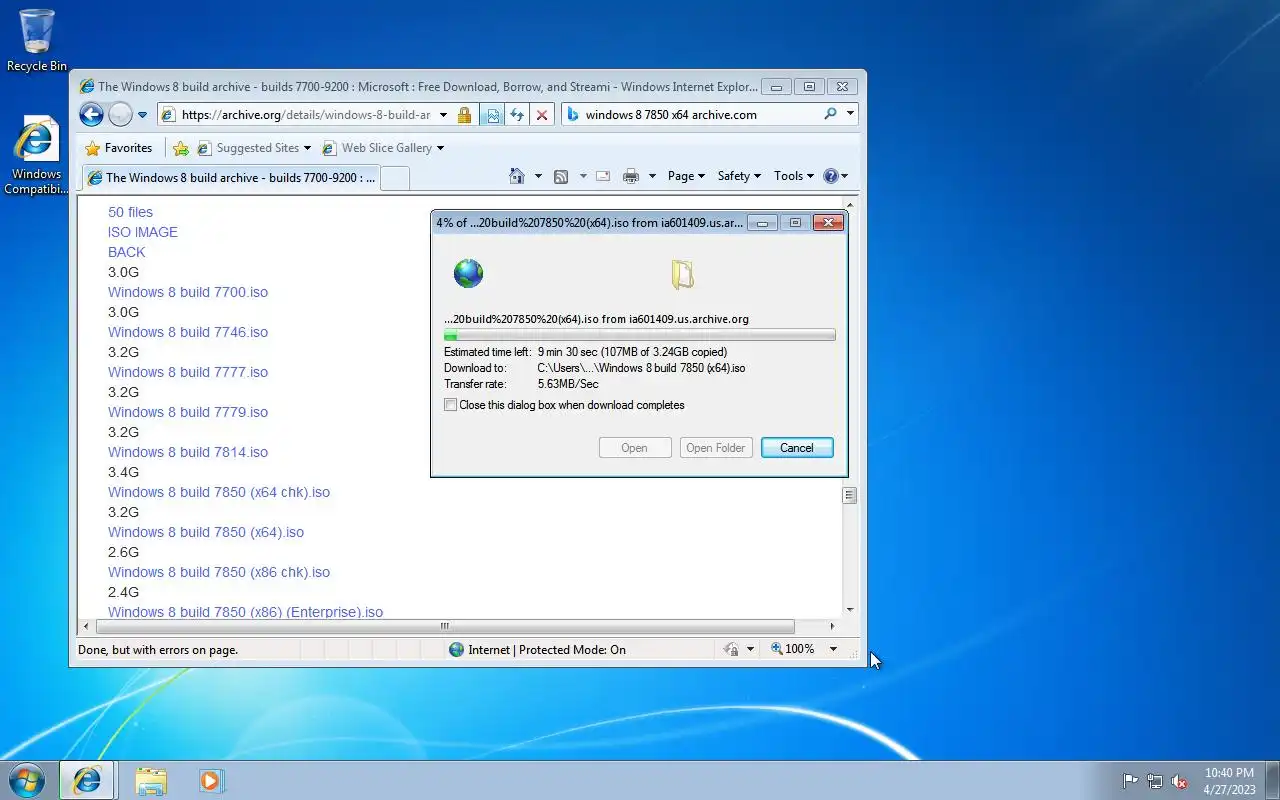The image size is (1280, 800).
Task: Click the Home icon in command bar
Action: (516, 176)
